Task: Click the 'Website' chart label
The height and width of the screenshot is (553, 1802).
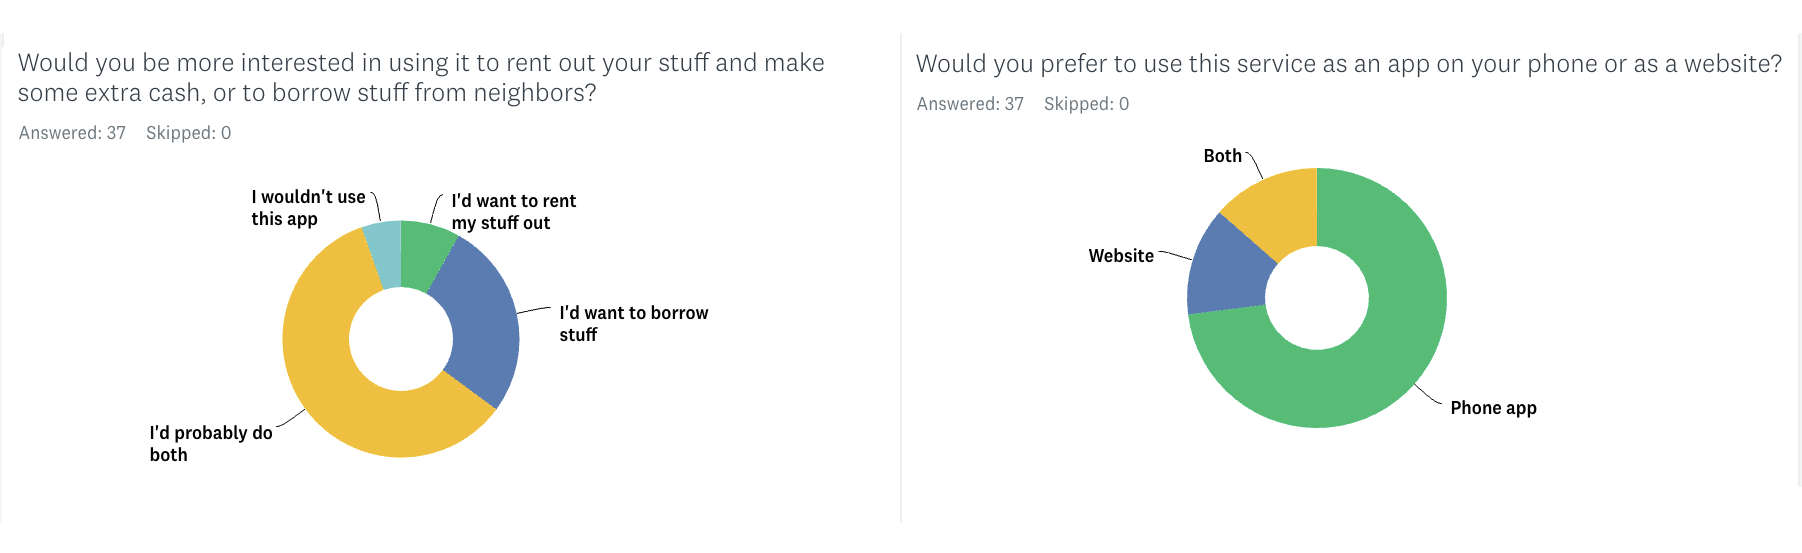Action: 1121,256
